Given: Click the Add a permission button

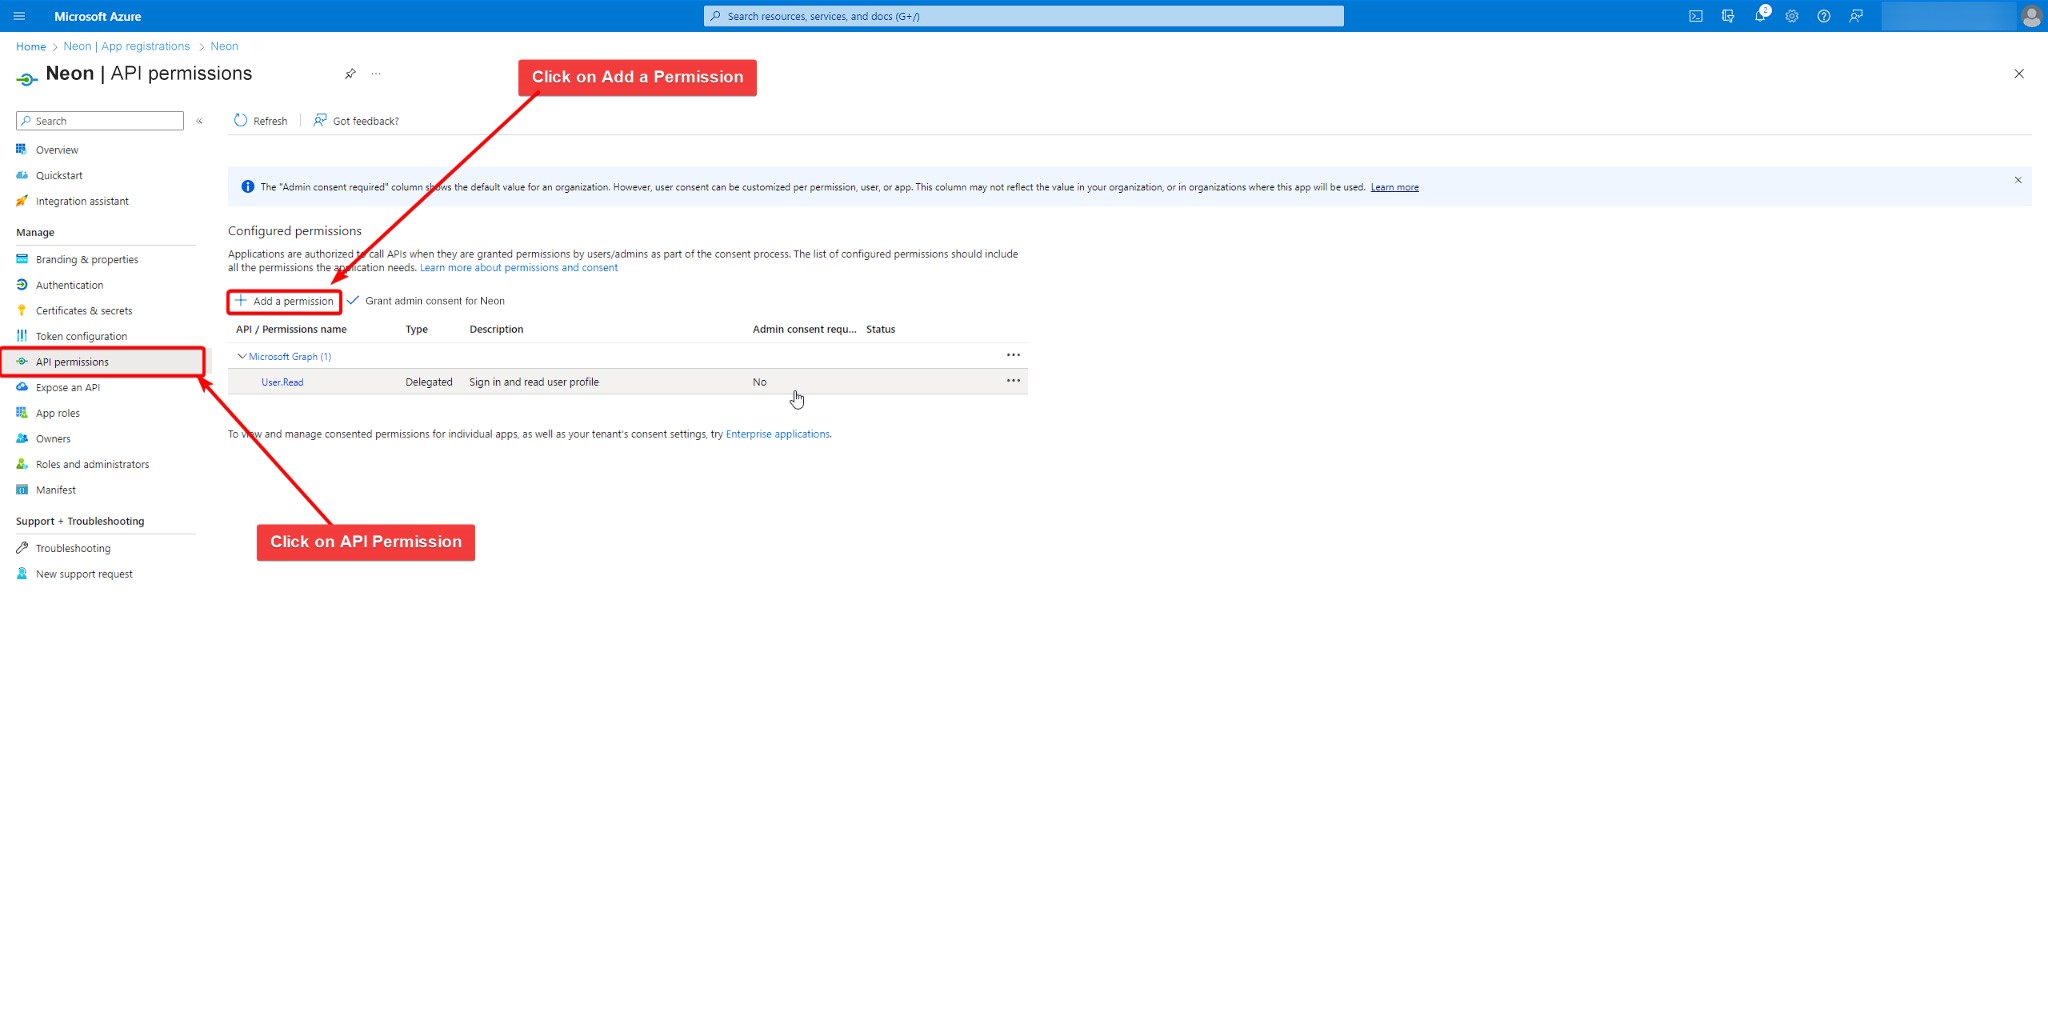Looking at the screenshot, I should click(x=285, y=301).
